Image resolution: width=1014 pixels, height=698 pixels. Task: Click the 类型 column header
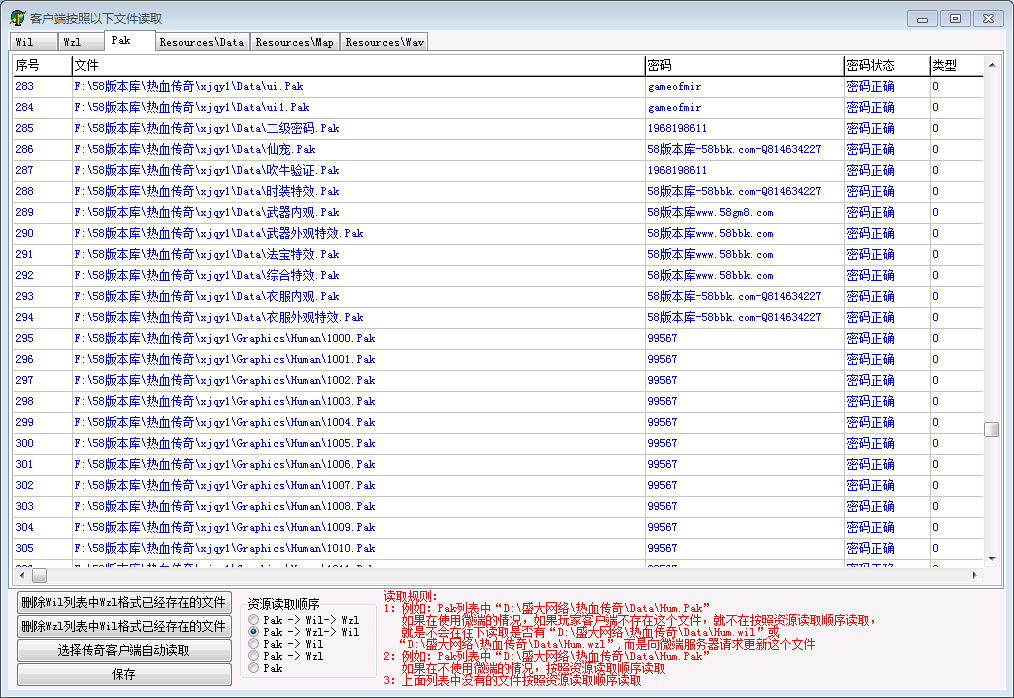[x=956, y=65]
